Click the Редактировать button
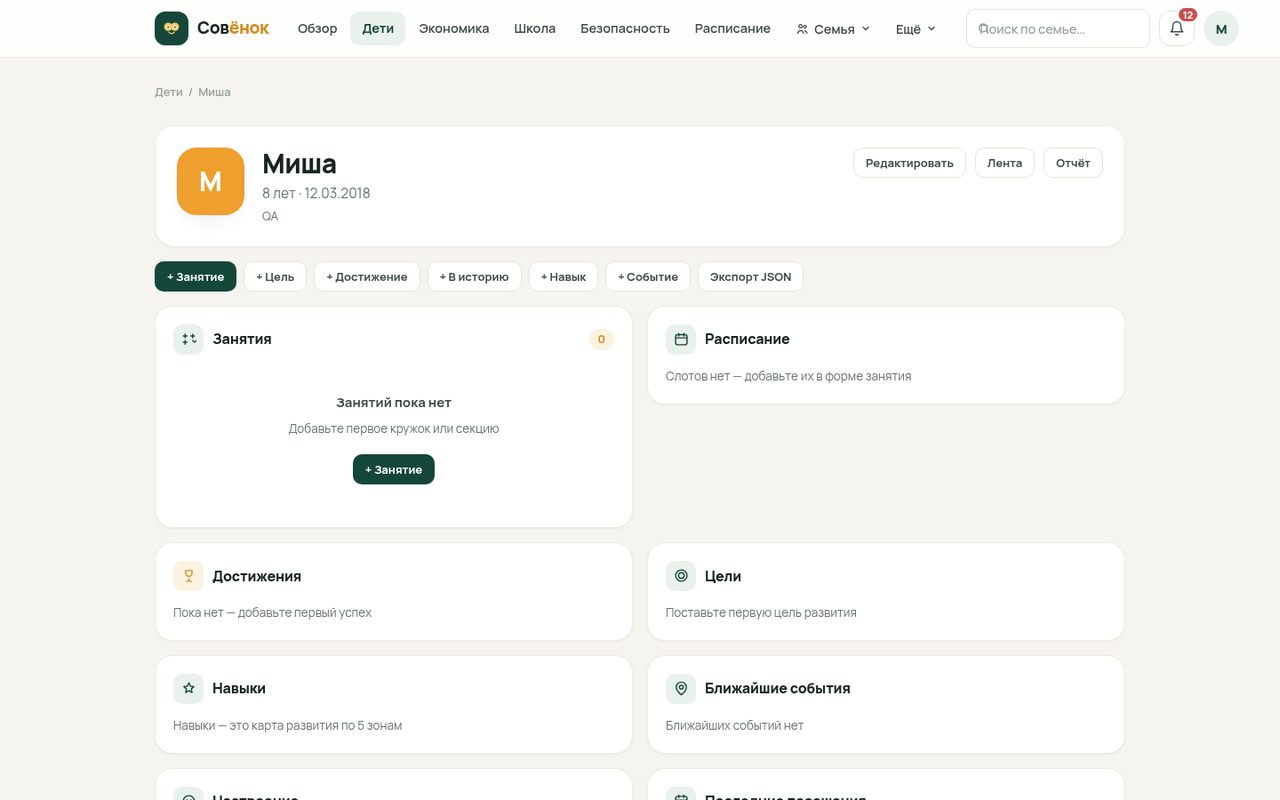The image size is (1280, 800). [909, 163]
